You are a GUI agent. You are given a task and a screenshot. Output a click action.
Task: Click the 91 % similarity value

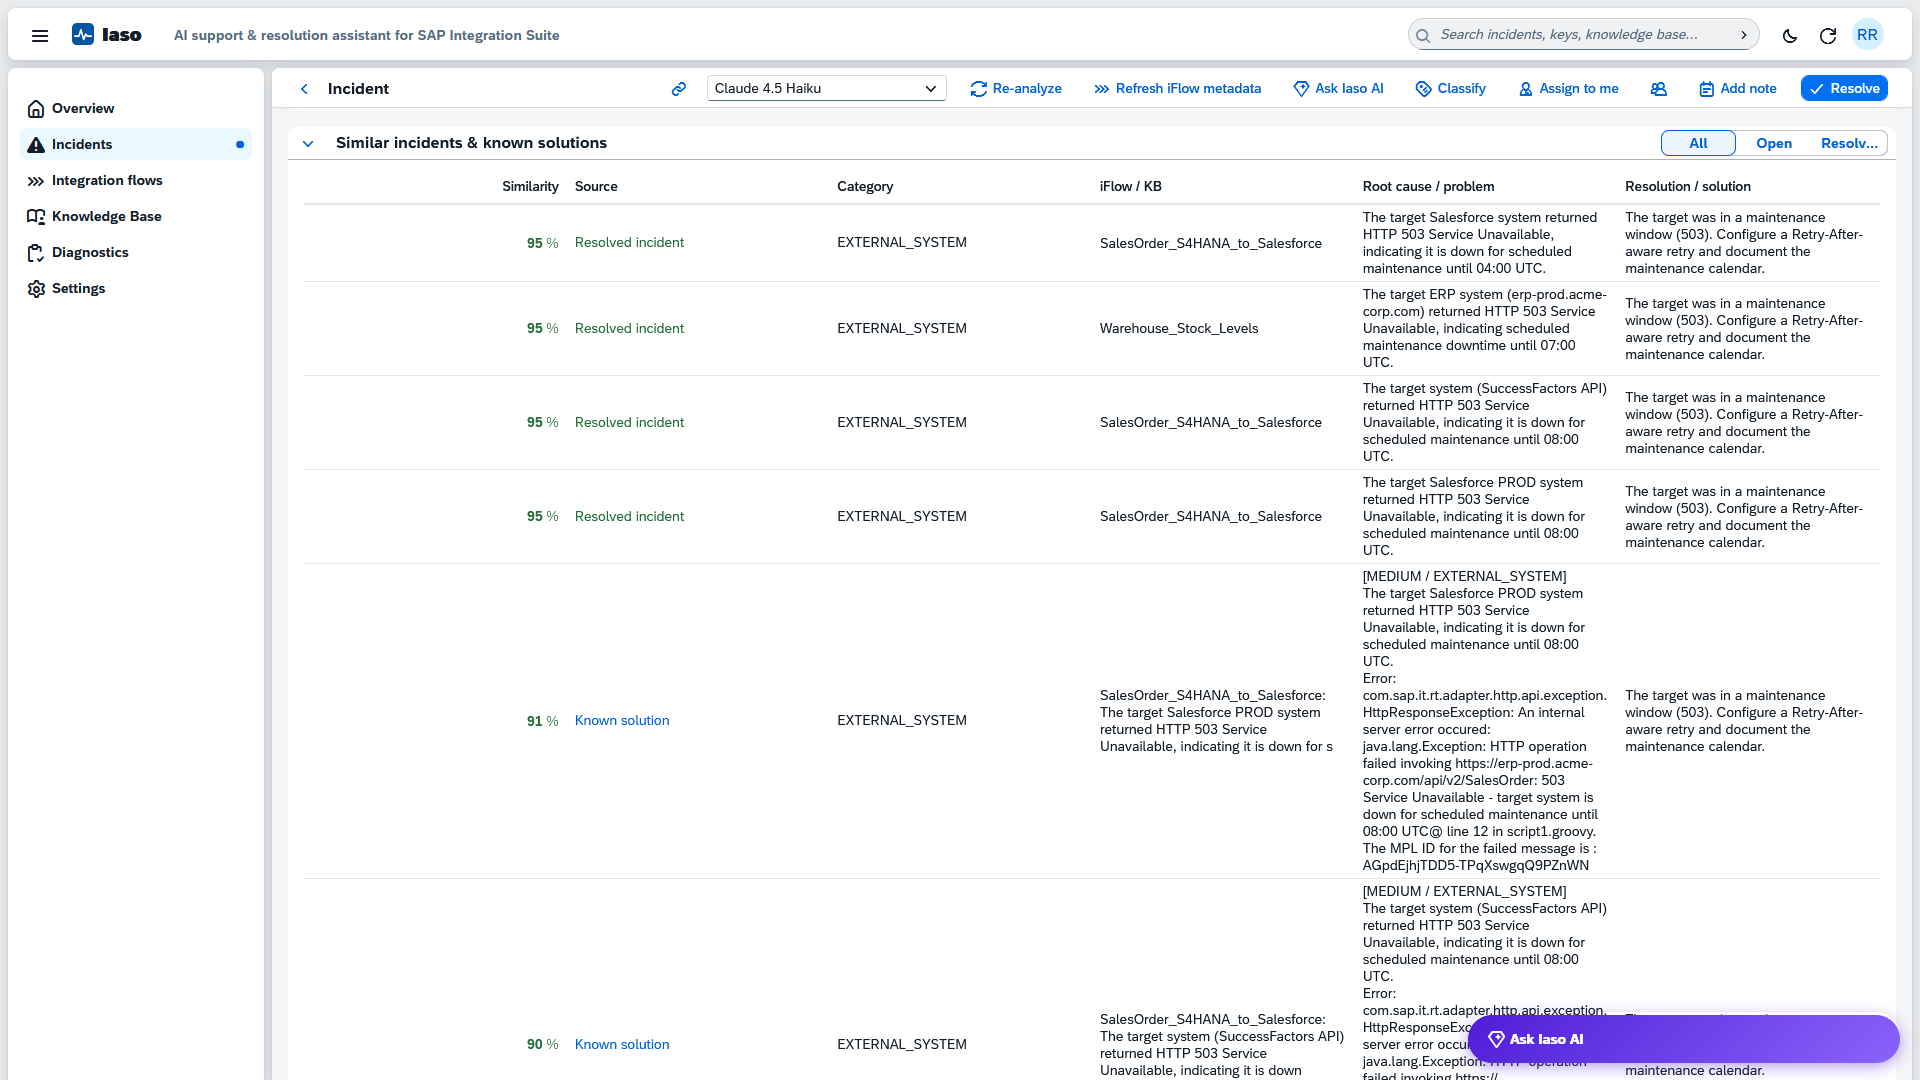(543, 722)
